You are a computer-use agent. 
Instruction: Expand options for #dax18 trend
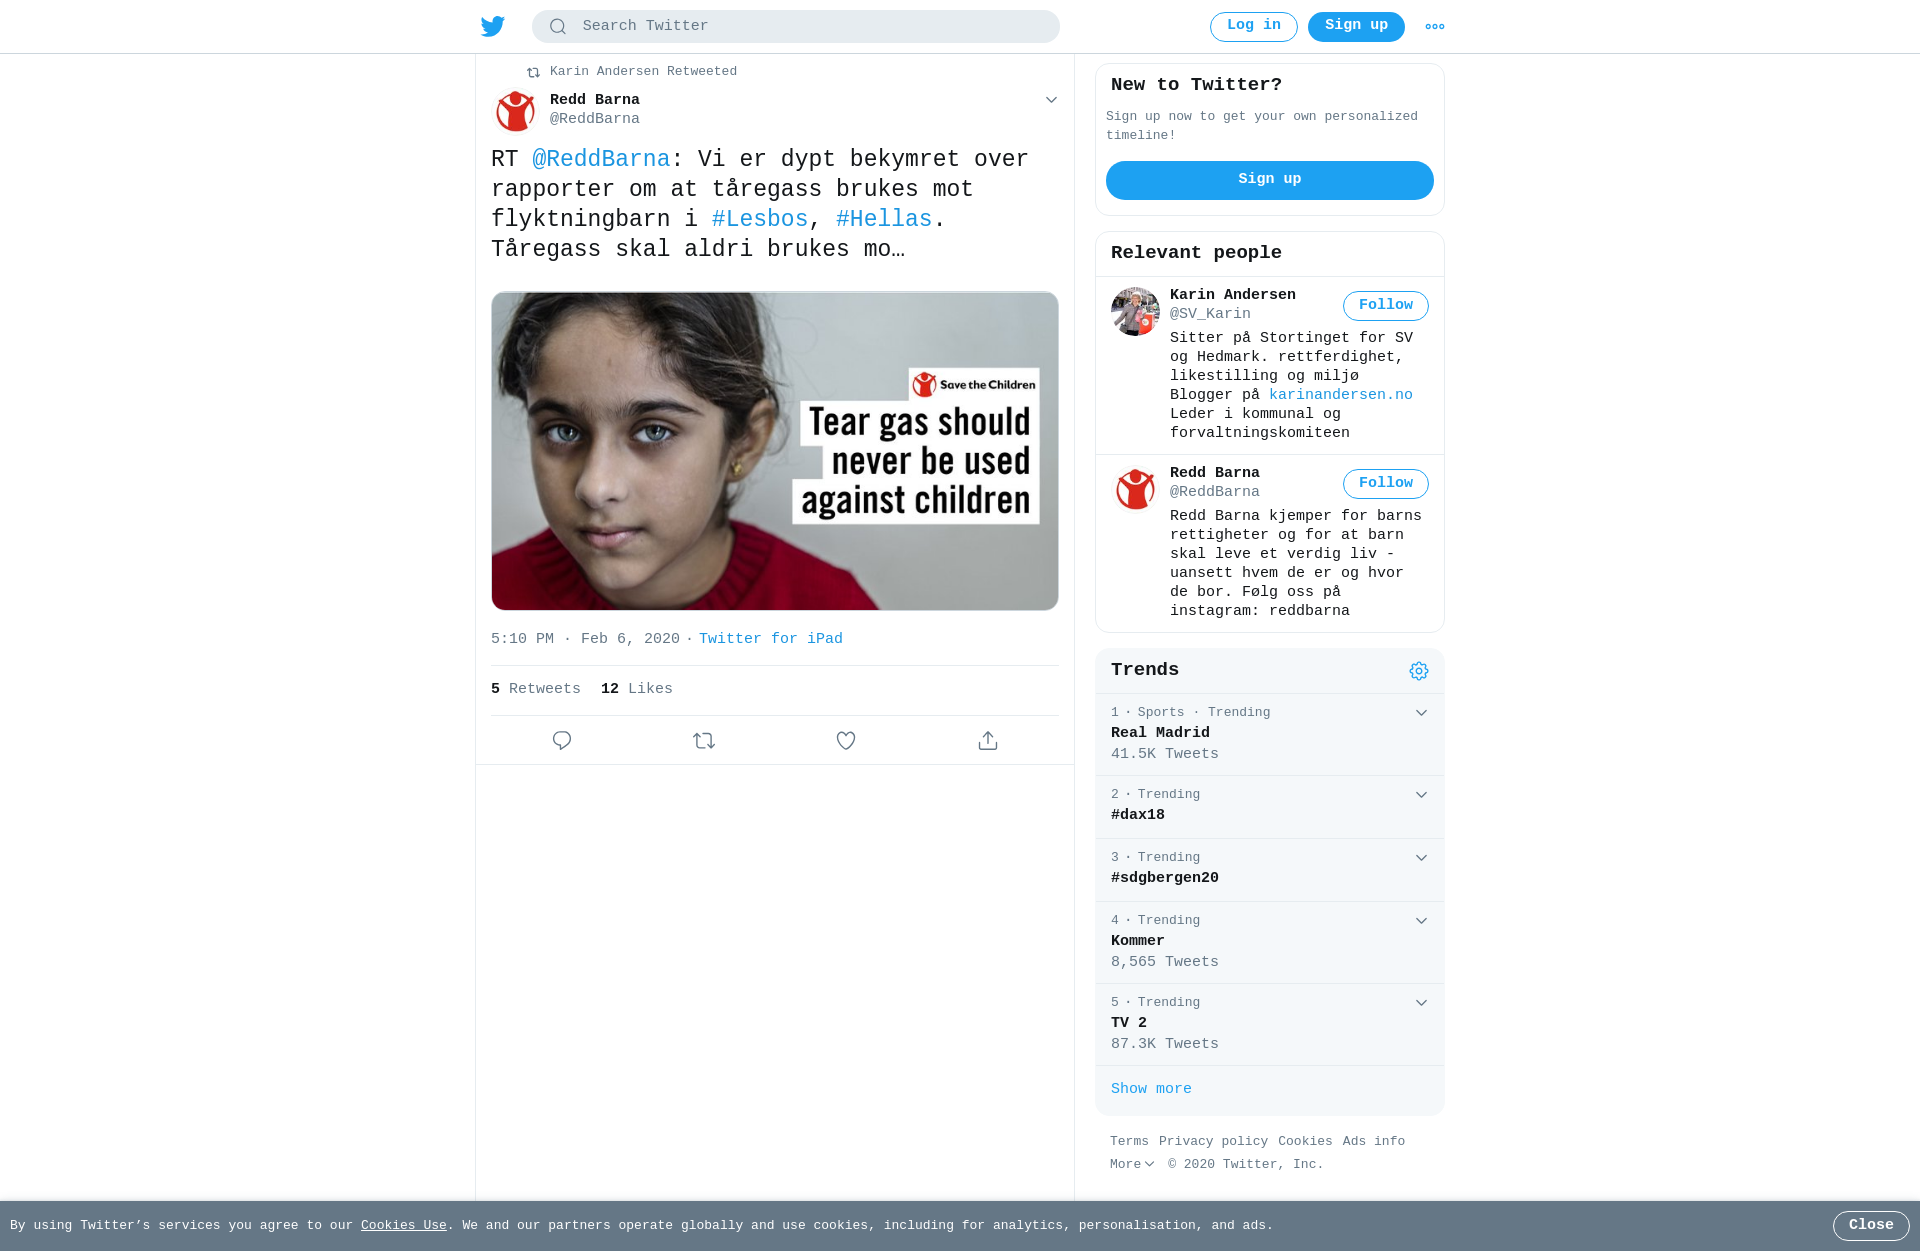[1421, 795]
